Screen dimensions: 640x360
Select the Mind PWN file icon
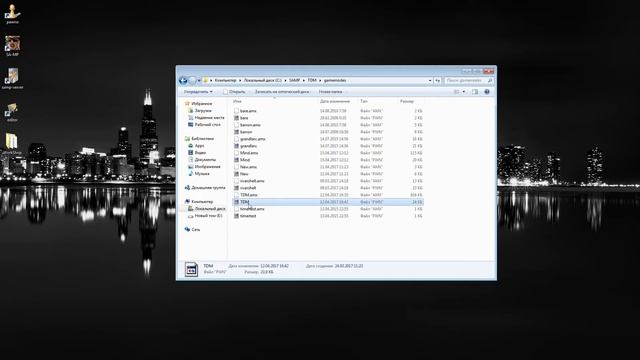pos(236,160)
